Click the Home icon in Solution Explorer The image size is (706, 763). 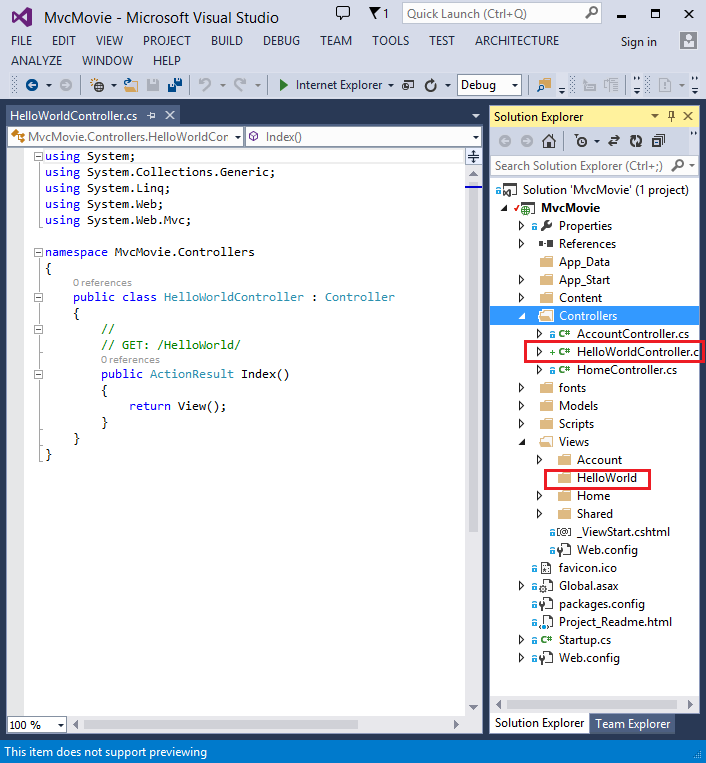point(549,141)
